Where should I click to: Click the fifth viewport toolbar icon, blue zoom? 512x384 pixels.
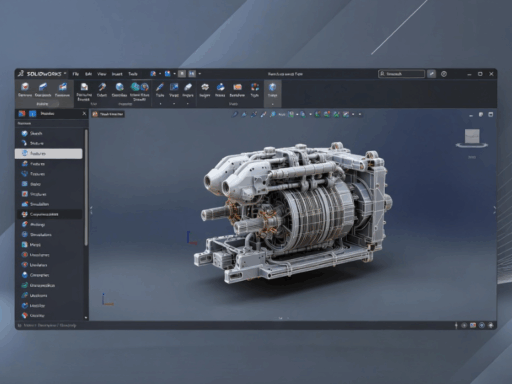273,114
